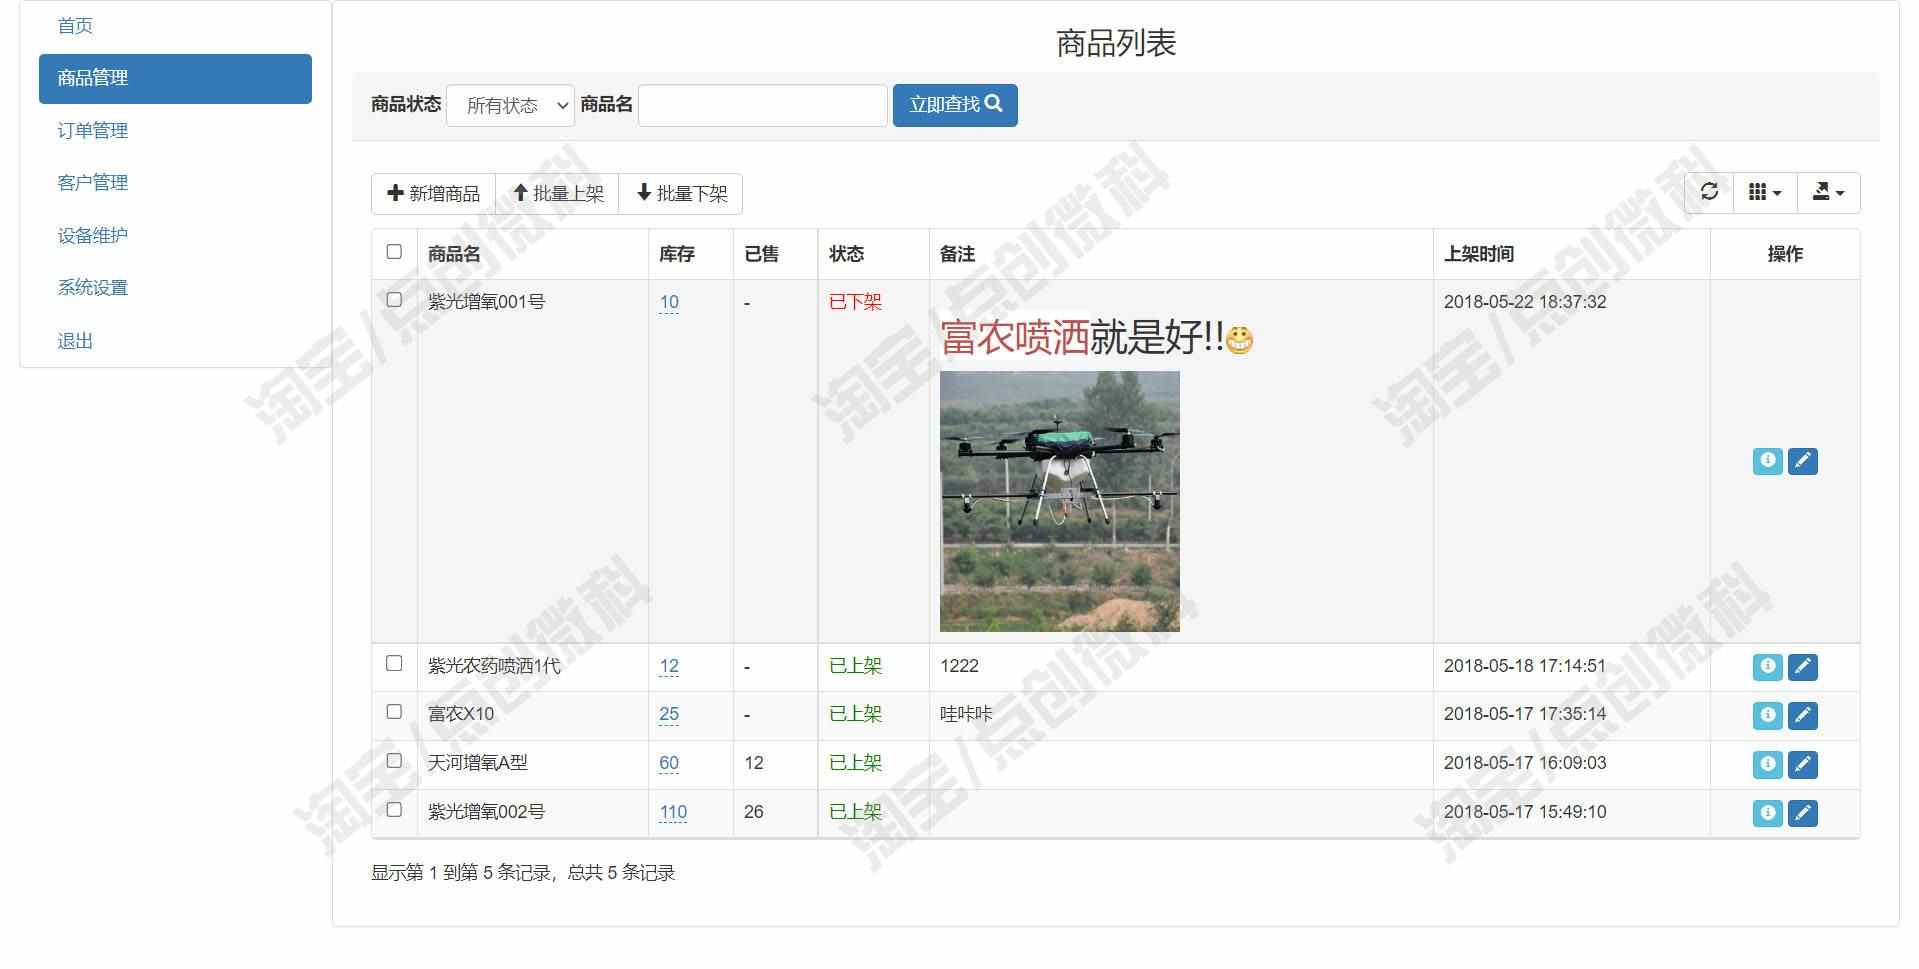The image size is (1919, 969).
Task: Open the export data dropdown
Action: coord(1828,192)
